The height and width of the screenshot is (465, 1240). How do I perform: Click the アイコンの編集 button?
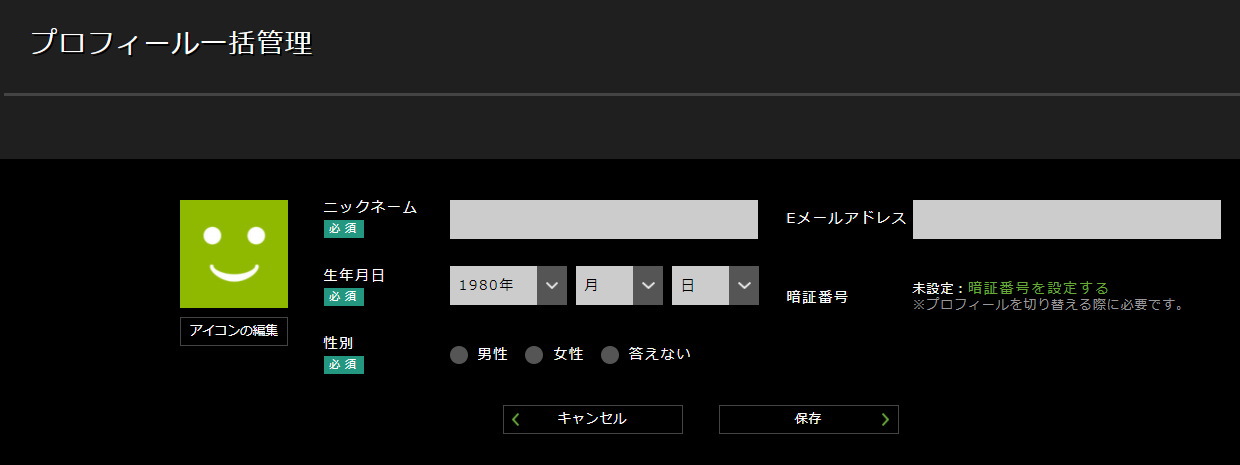(233, 331)
